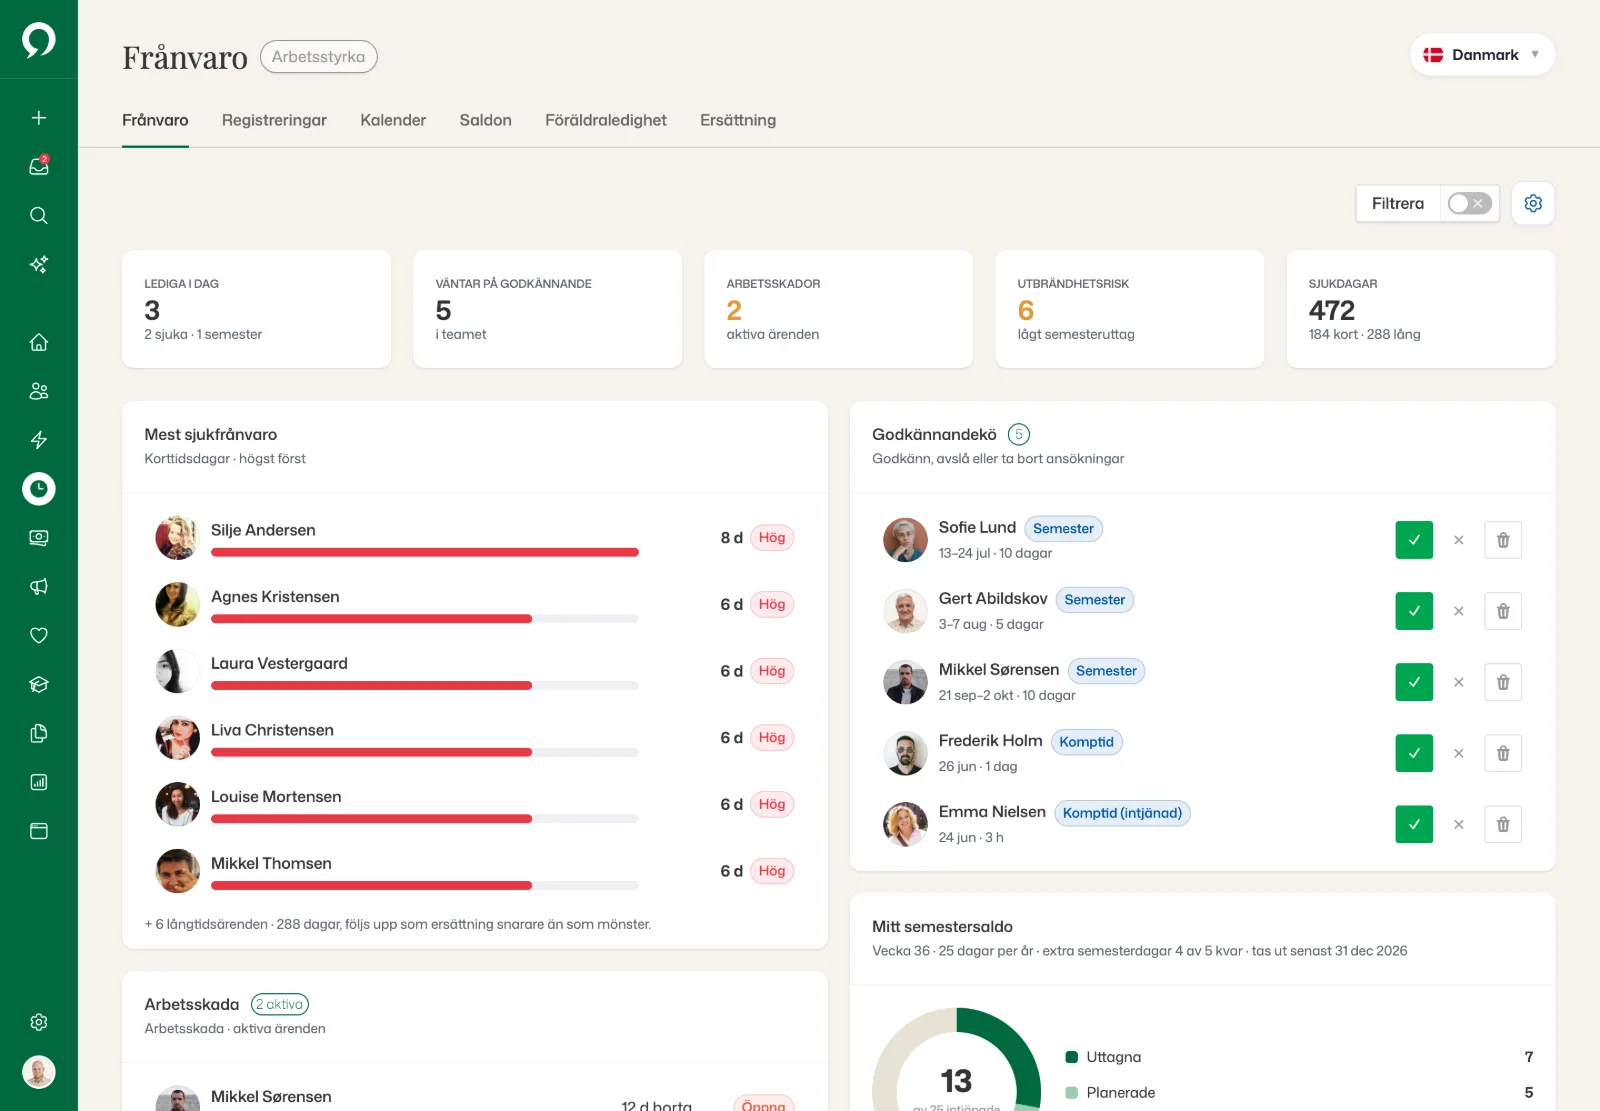Switch to the Kalender tab
Image resolution: width=1600 pixels, height=1111 pixels.
(393, 120)
